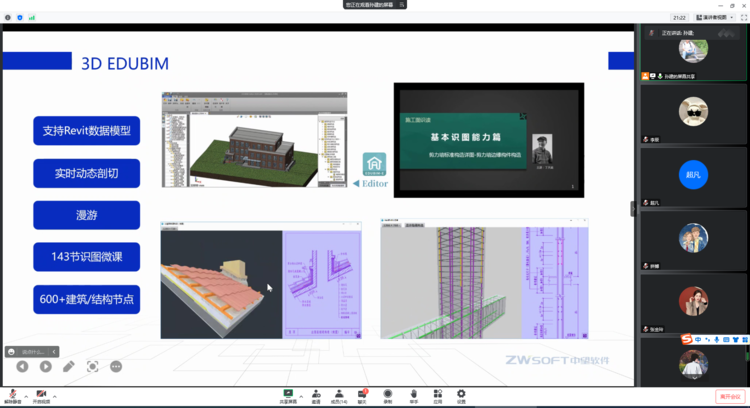Click the 支持Revit数据模型 blue box on the slide
This screenshot has width=750, height=408.
(86, 131)
